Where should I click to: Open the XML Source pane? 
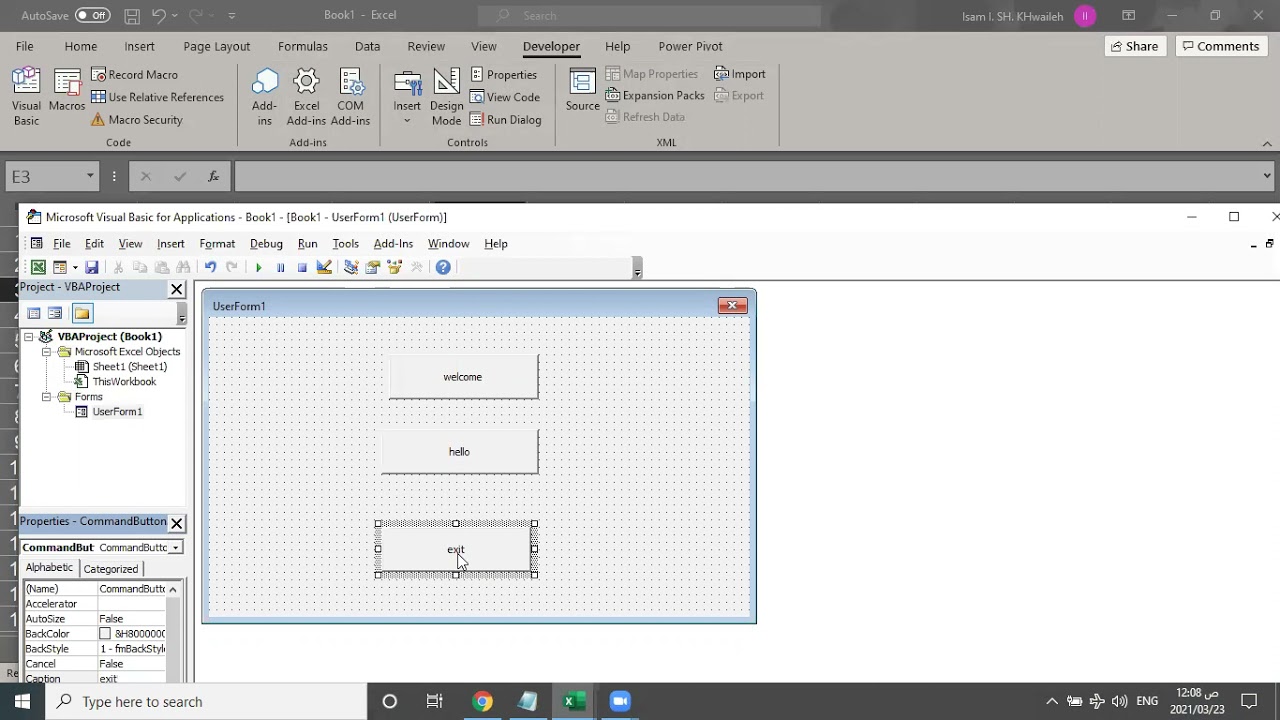click(582, 90)
